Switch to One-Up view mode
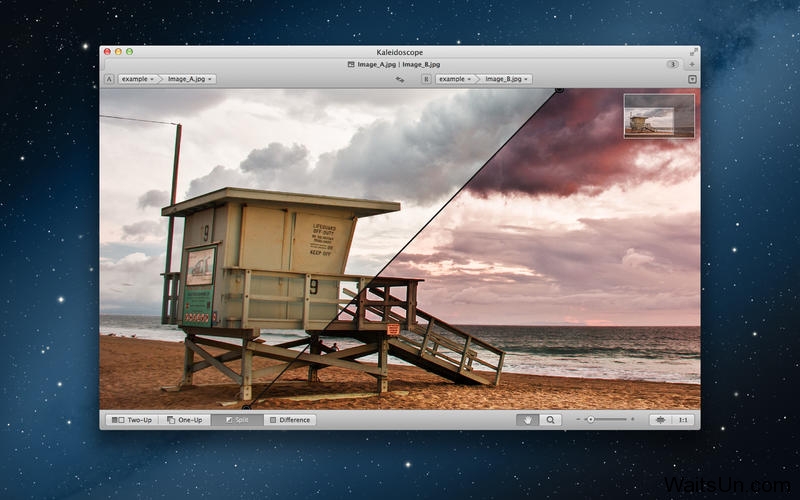800x500 pixels. point(184,420)
